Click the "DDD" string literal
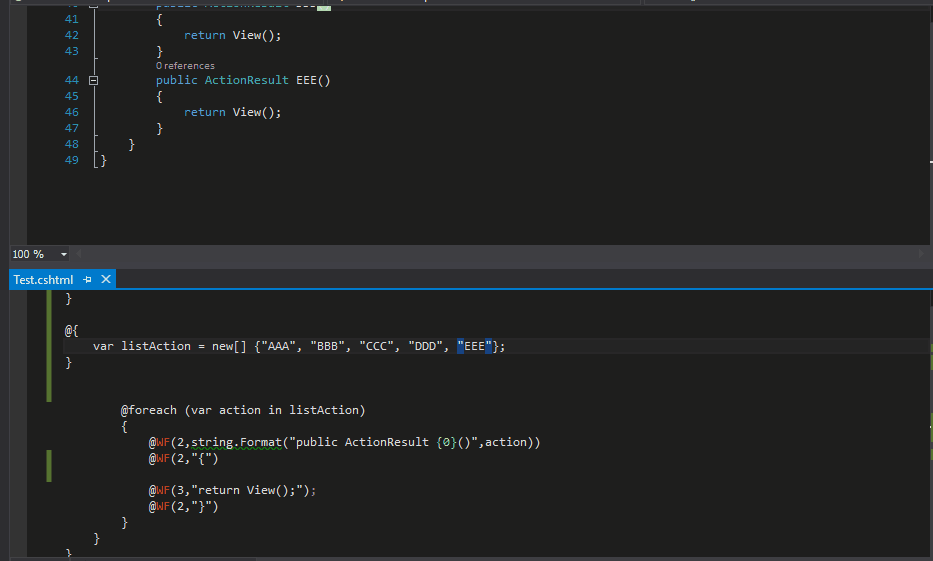This screenshot has height=561, width=933. (425, 346)
